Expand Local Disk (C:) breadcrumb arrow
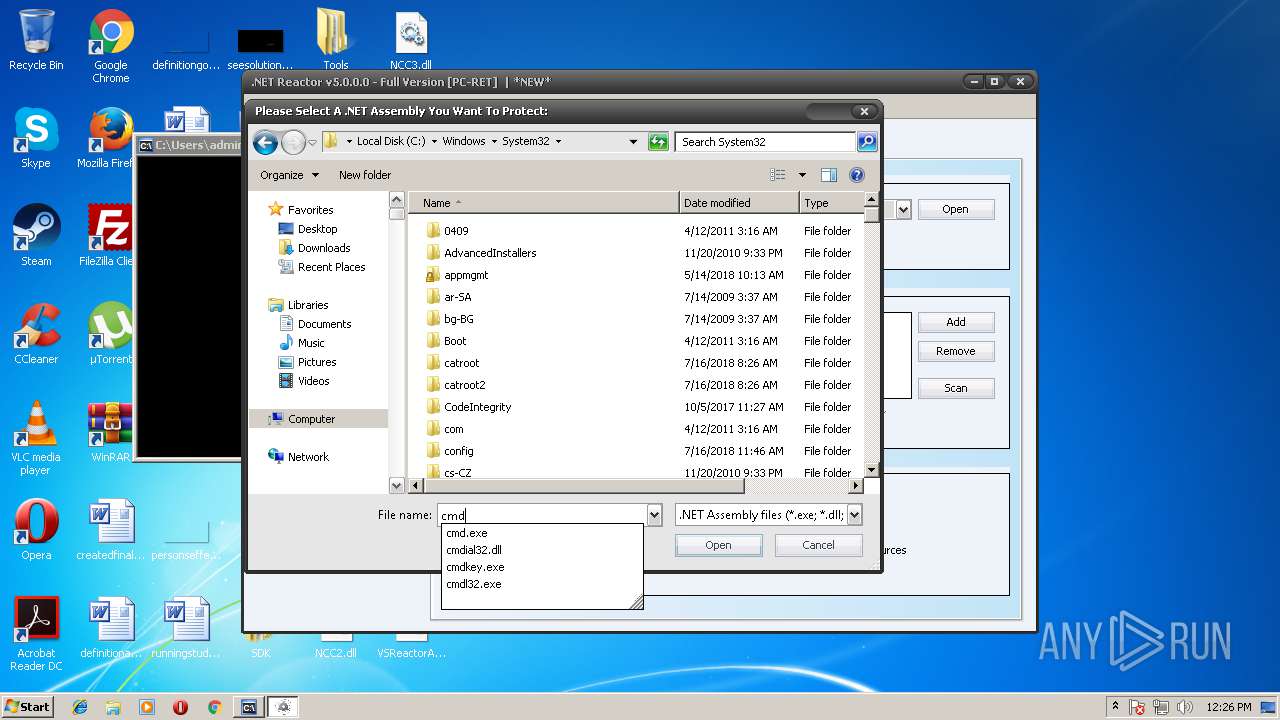Image resolution: width=1280 pixels, height=720 pixels. click(434, 142)
